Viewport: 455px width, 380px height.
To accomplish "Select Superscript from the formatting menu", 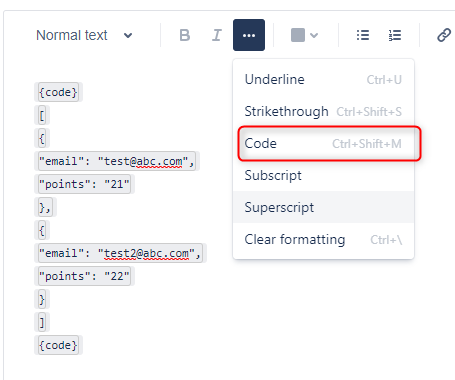I will (323, 207).
